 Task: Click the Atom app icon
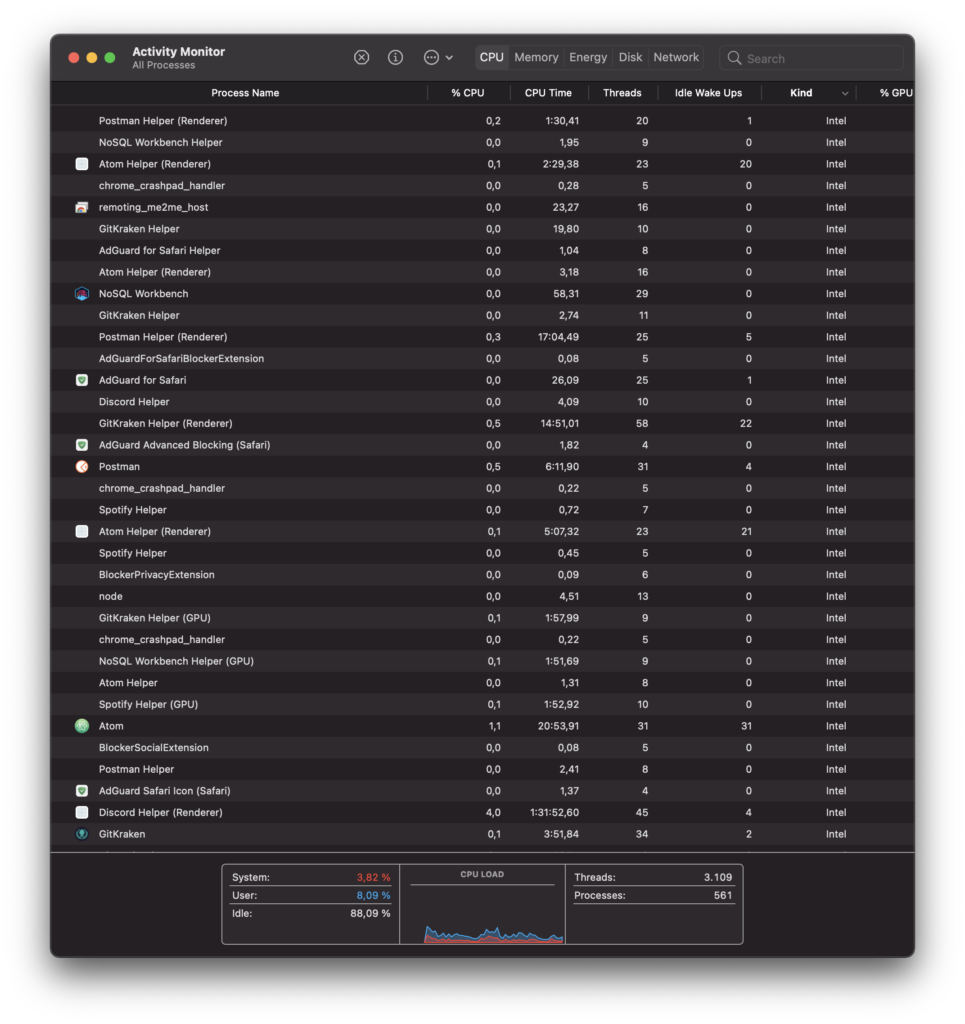tap(82, 726)
